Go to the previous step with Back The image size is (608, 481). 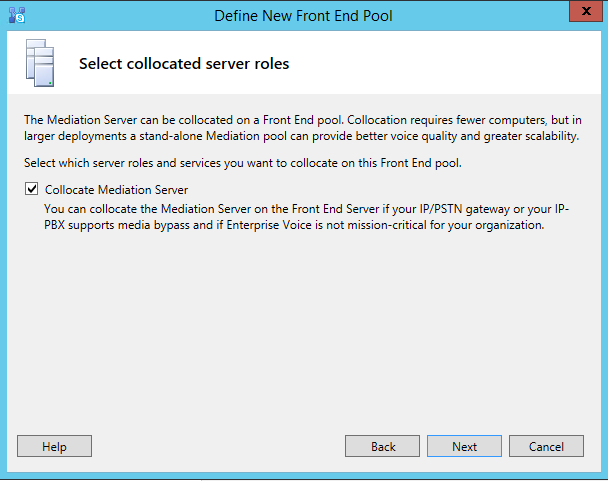point(383,447)
